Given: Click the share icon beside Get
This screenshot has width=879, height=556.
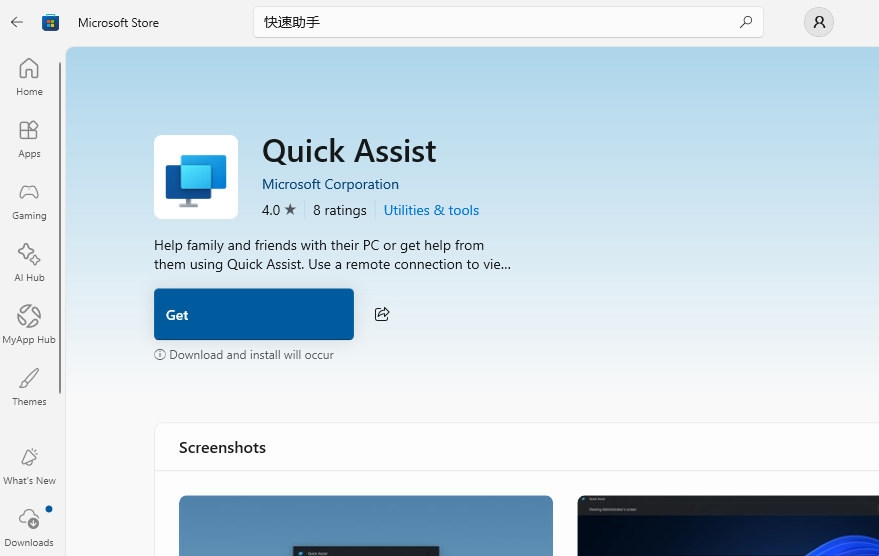Looking at the screenshot, I should tap(382, 314).
